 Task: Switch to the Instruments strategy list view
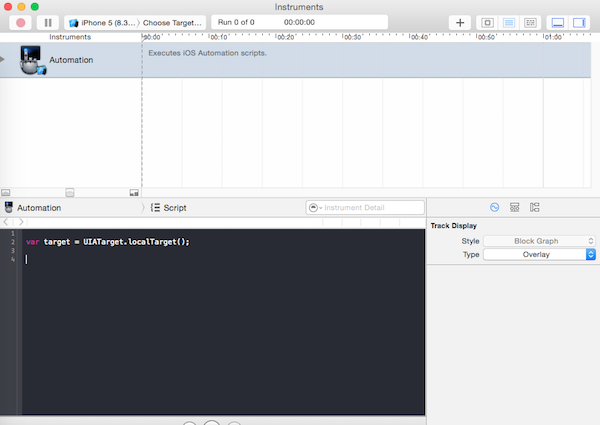[509, 23]
